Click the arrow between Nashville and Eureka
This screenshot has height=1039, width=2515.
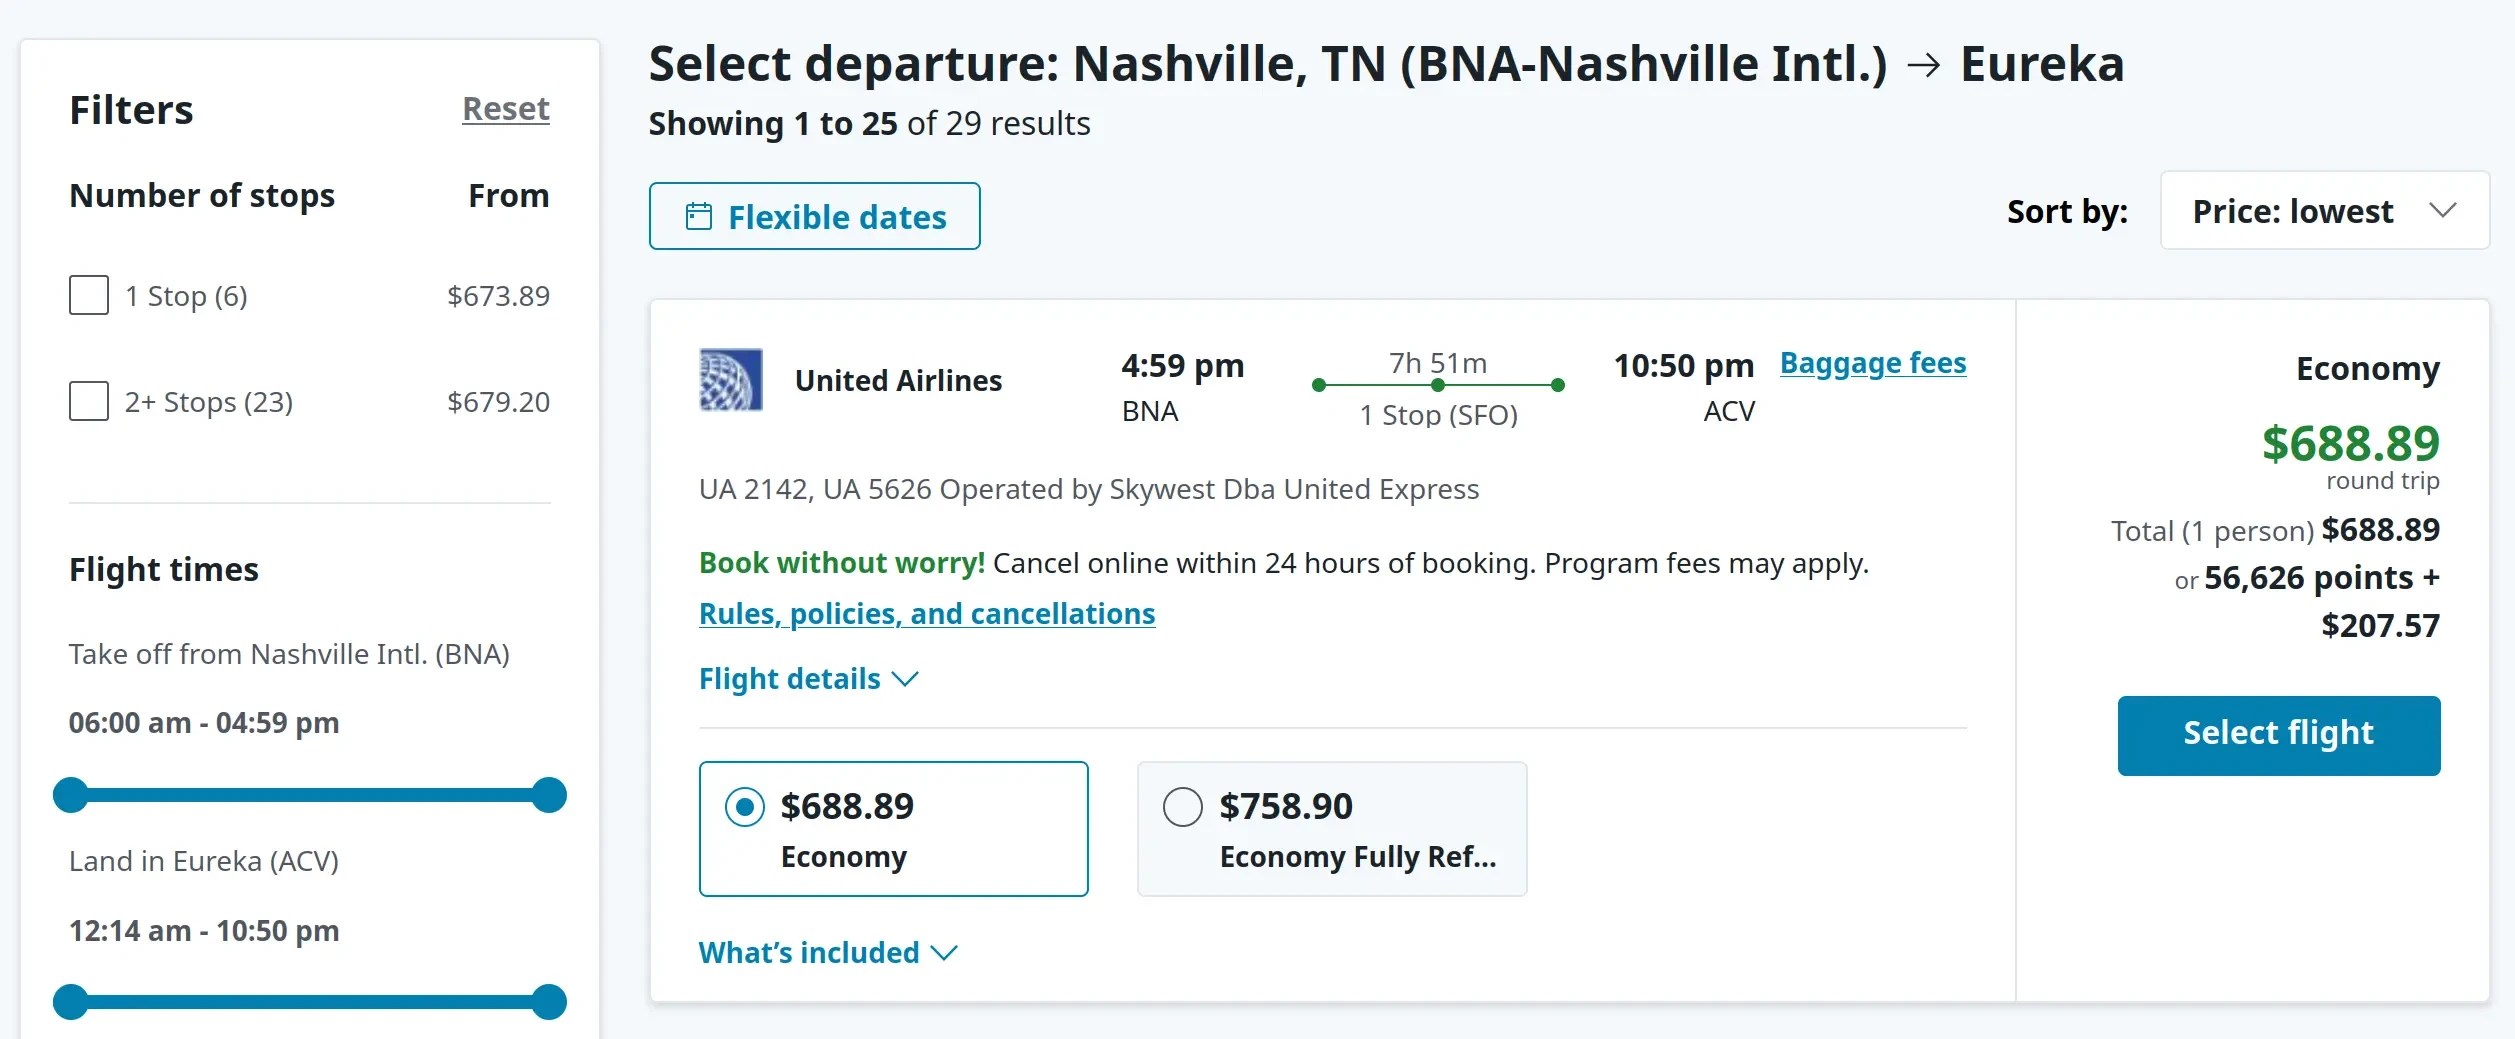click(x=1923, y=66)
